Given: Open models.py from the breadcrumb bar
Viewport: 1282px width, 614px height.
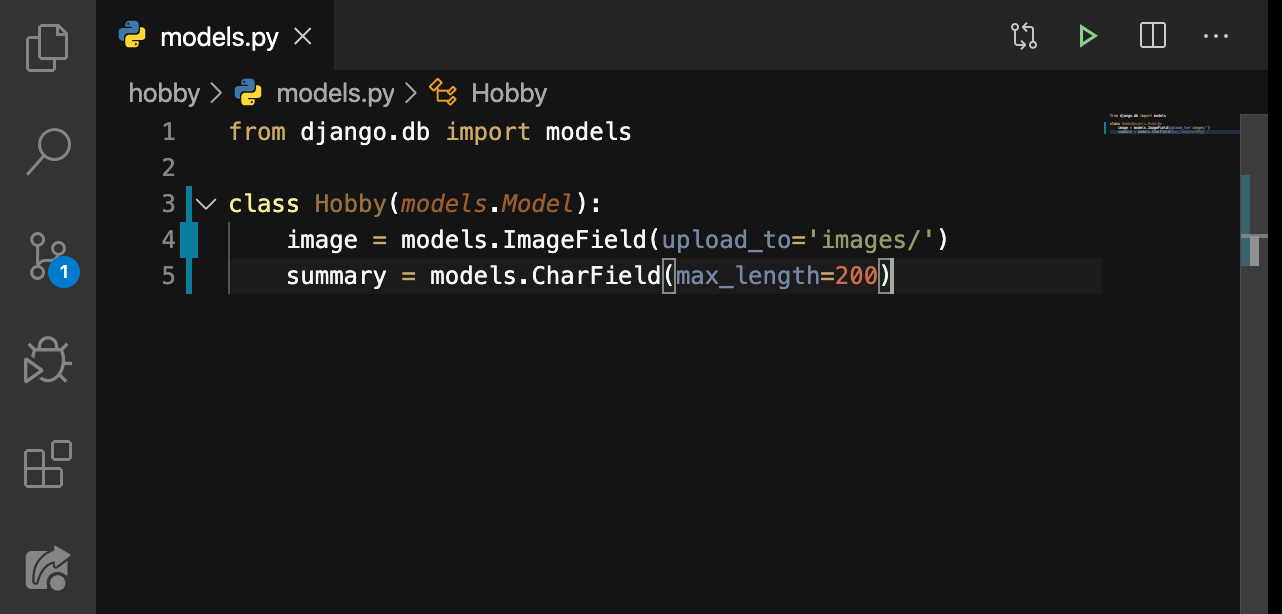Looking at the screenshot, I should pos(334,92).
